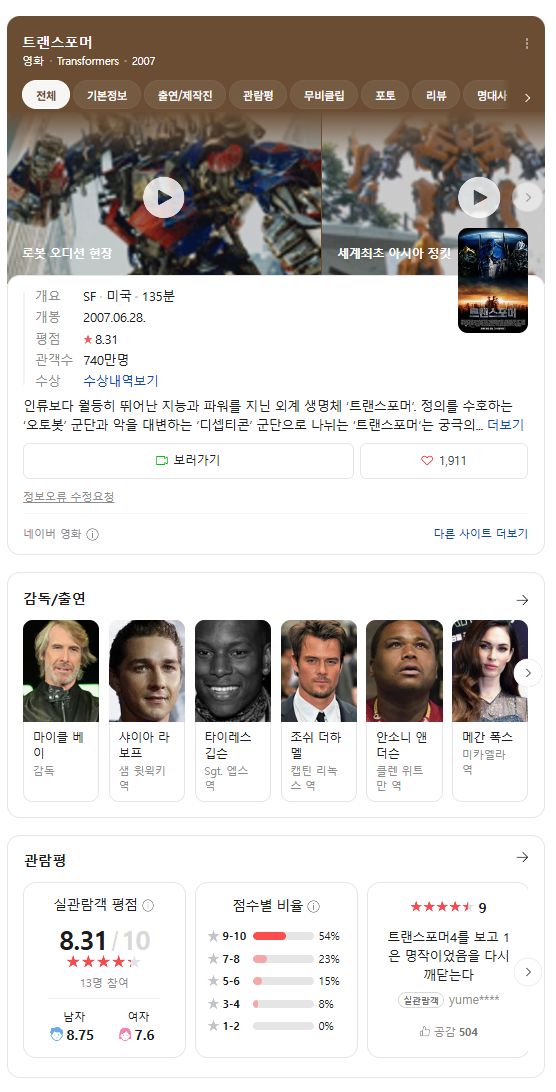Play the 로봇 오디션 현장 video clip

point(164,197)
